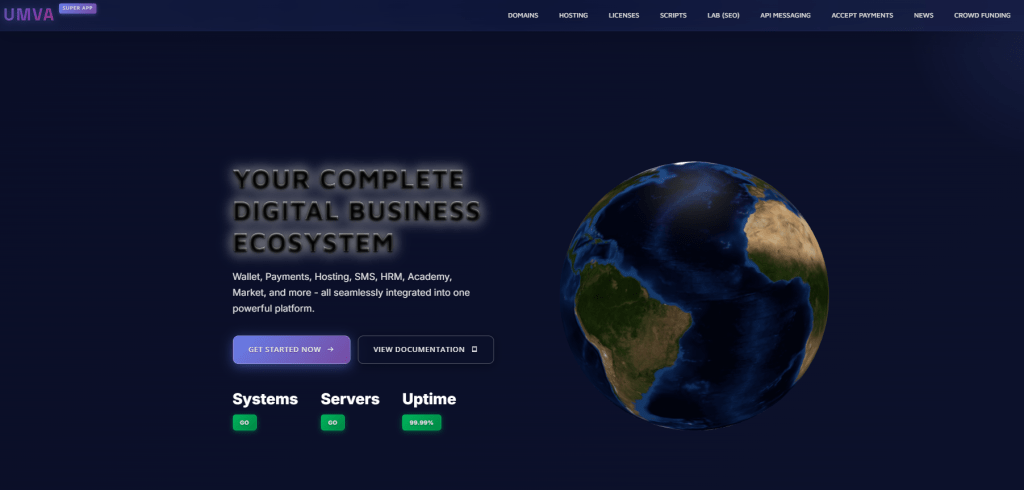Click the document icon in View Documentation
The width and height of the screenshot is (1024, 490).
point(474,350)
